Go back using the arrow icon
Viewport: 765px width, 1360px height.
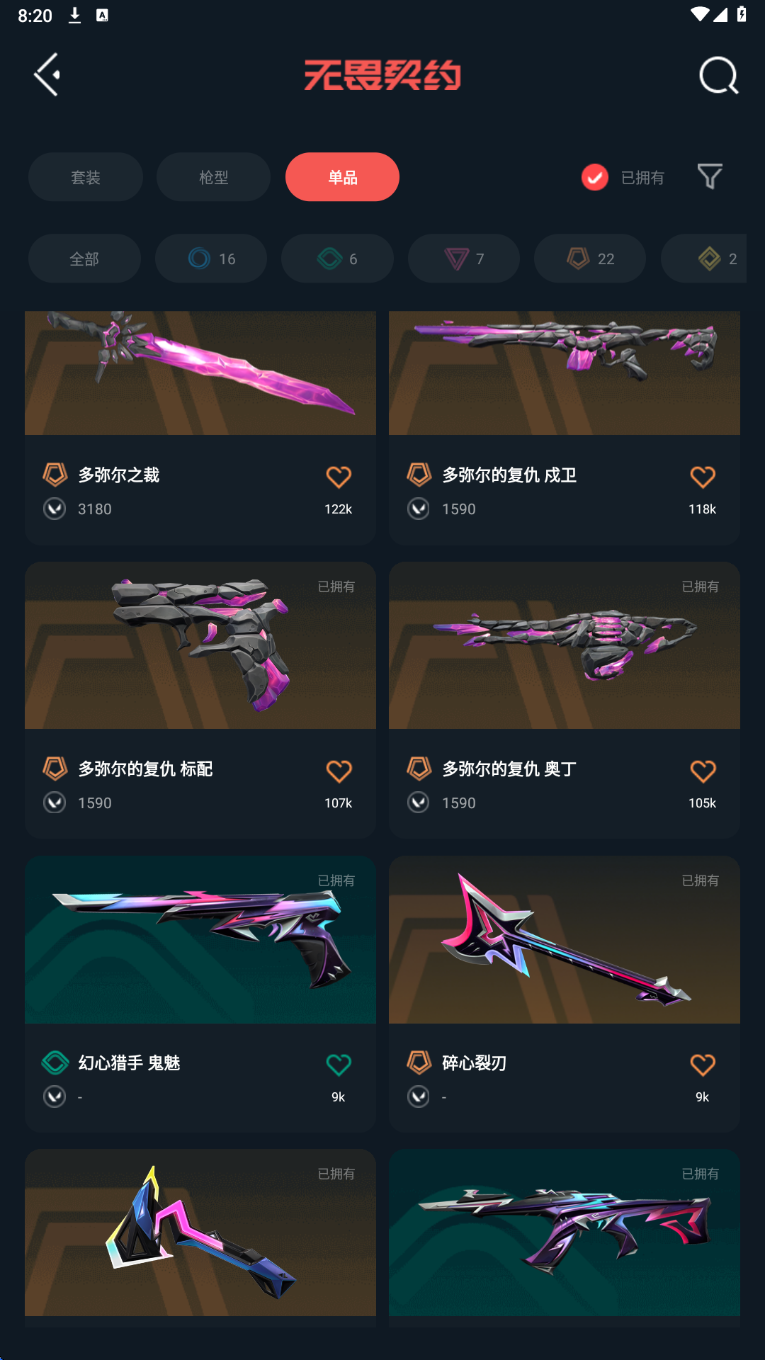click(47, 75)
